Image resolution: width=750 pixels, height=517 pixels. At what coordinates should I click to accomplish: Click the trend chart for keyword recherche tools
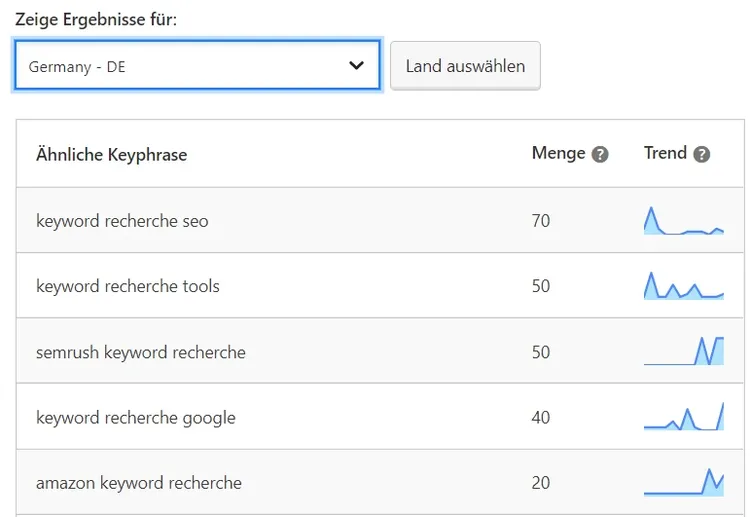[684, 286]
